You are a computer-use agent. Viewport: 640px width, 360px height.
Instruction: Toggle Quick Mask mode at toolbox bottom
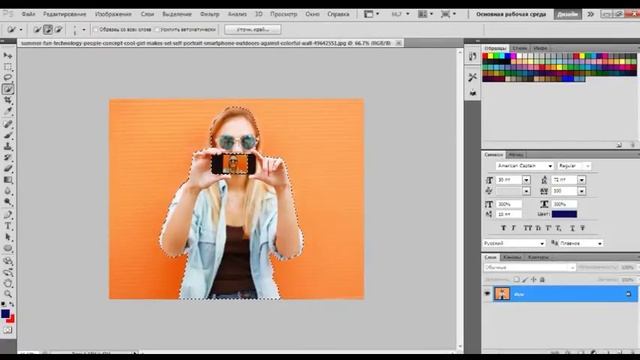(x=8, y=330)
